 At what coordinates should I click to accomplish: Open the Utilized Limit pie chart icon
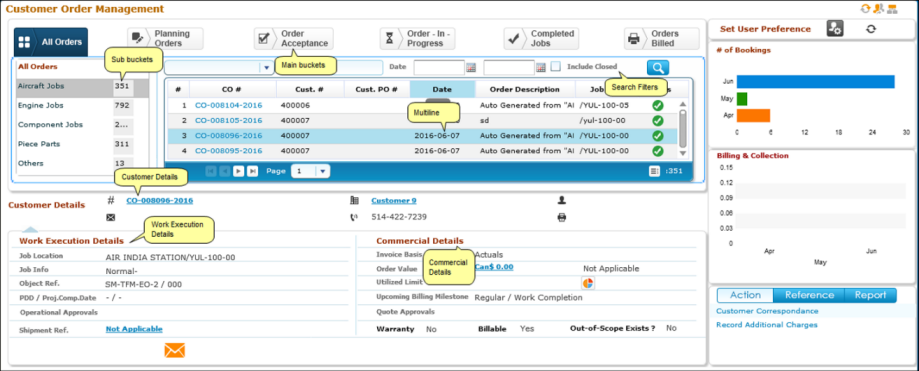588,283
